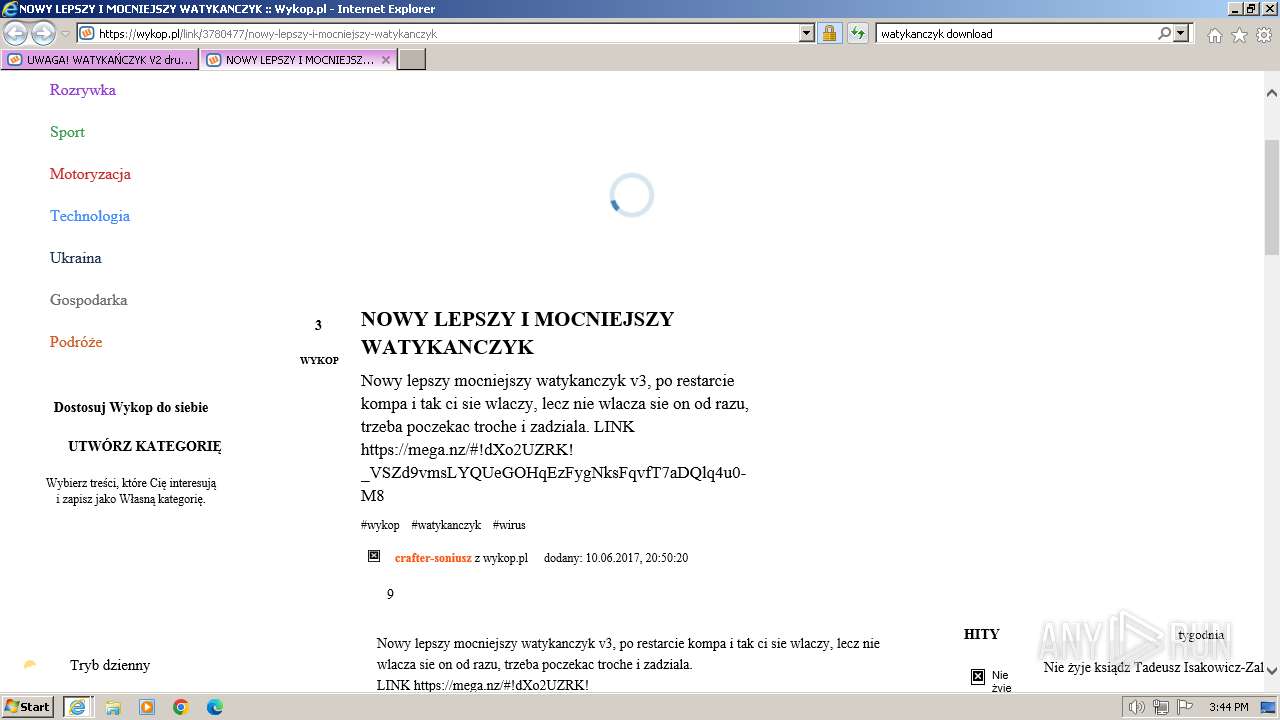This screenshot has width=1280, height=720.
Task: Open the Home icon in the toolbar
Action: [x=1214, y=35]
